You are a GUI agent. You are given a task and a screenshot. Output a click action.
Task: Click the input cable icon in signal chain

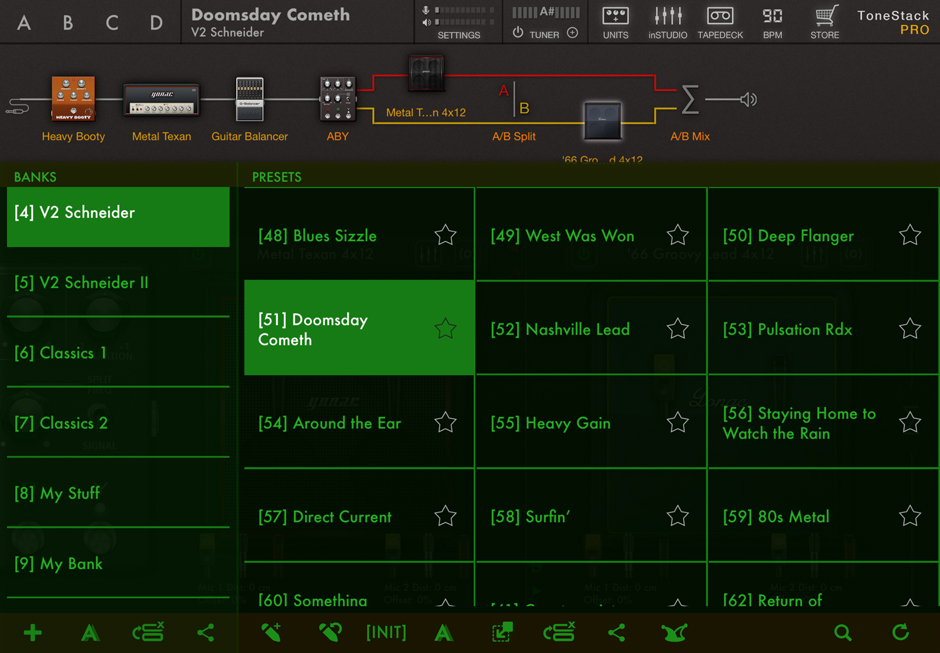click(17, 107)
